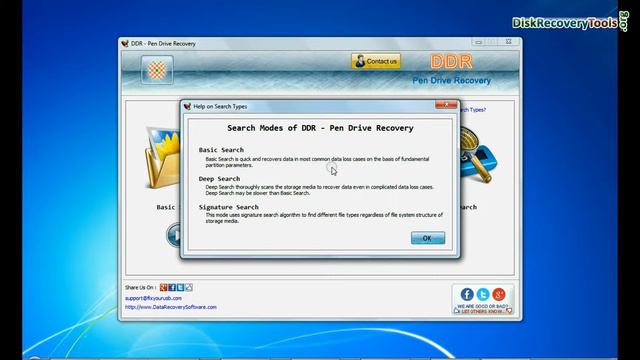640x360 pixels.
Task: Click OK in Help on Search Types dialog
Action: pos(428,238)
